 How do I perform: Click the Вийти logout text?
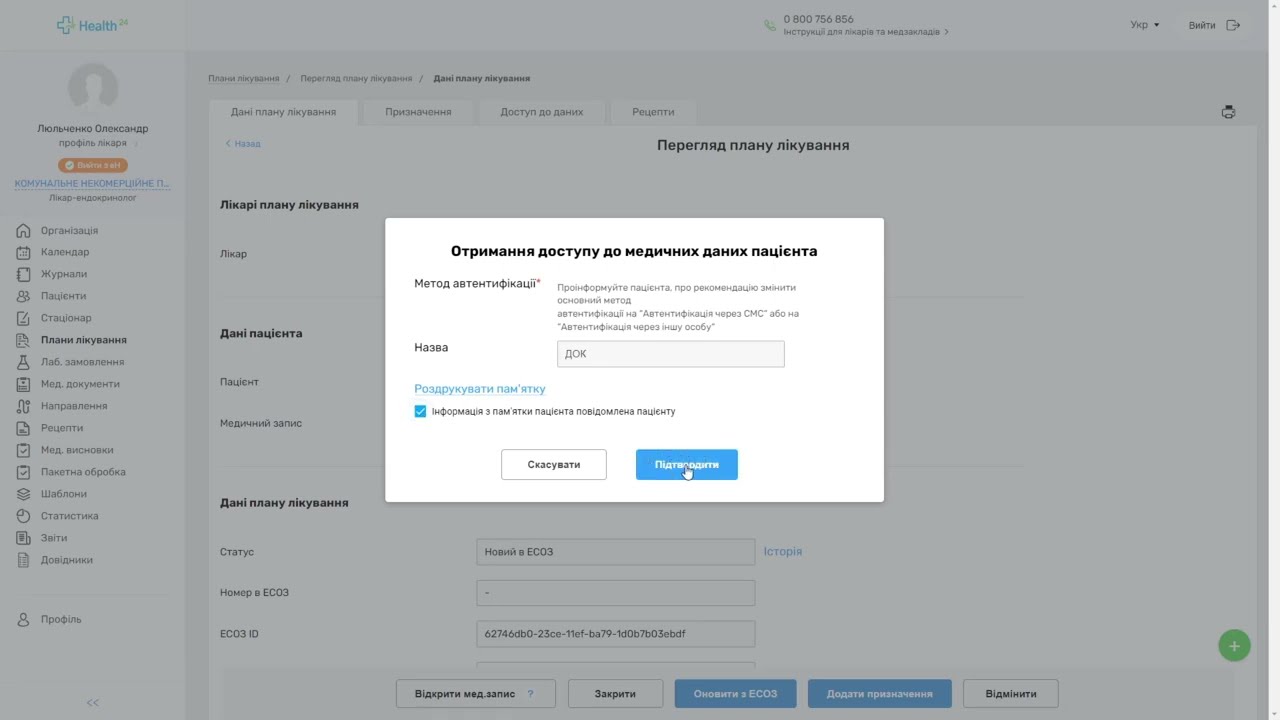pyautogui.click(x=1202, y=25)
